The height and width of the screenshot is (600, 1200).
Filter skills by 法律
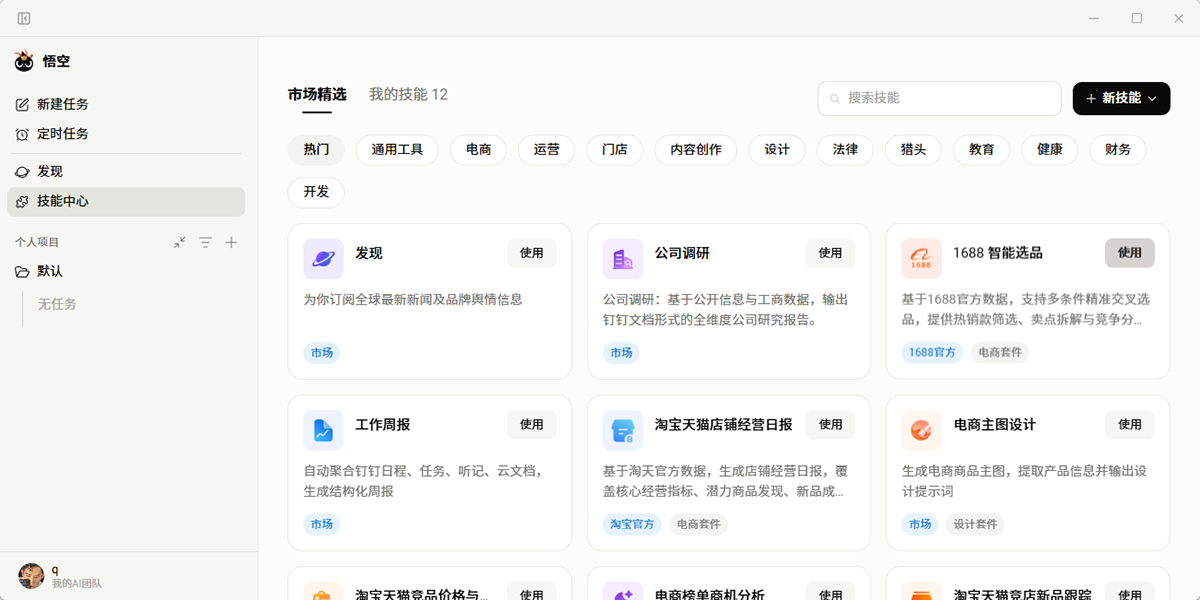pyautogui.click(x=845, y=150)
